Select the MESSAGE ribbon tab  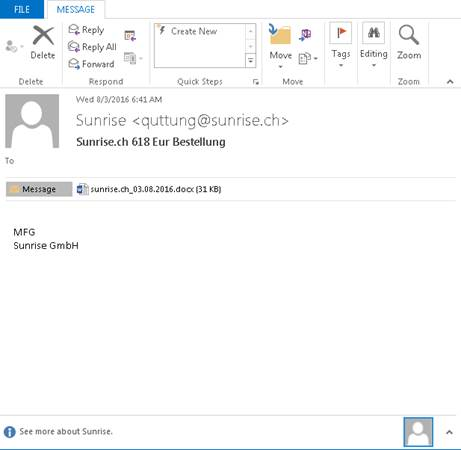76,10
